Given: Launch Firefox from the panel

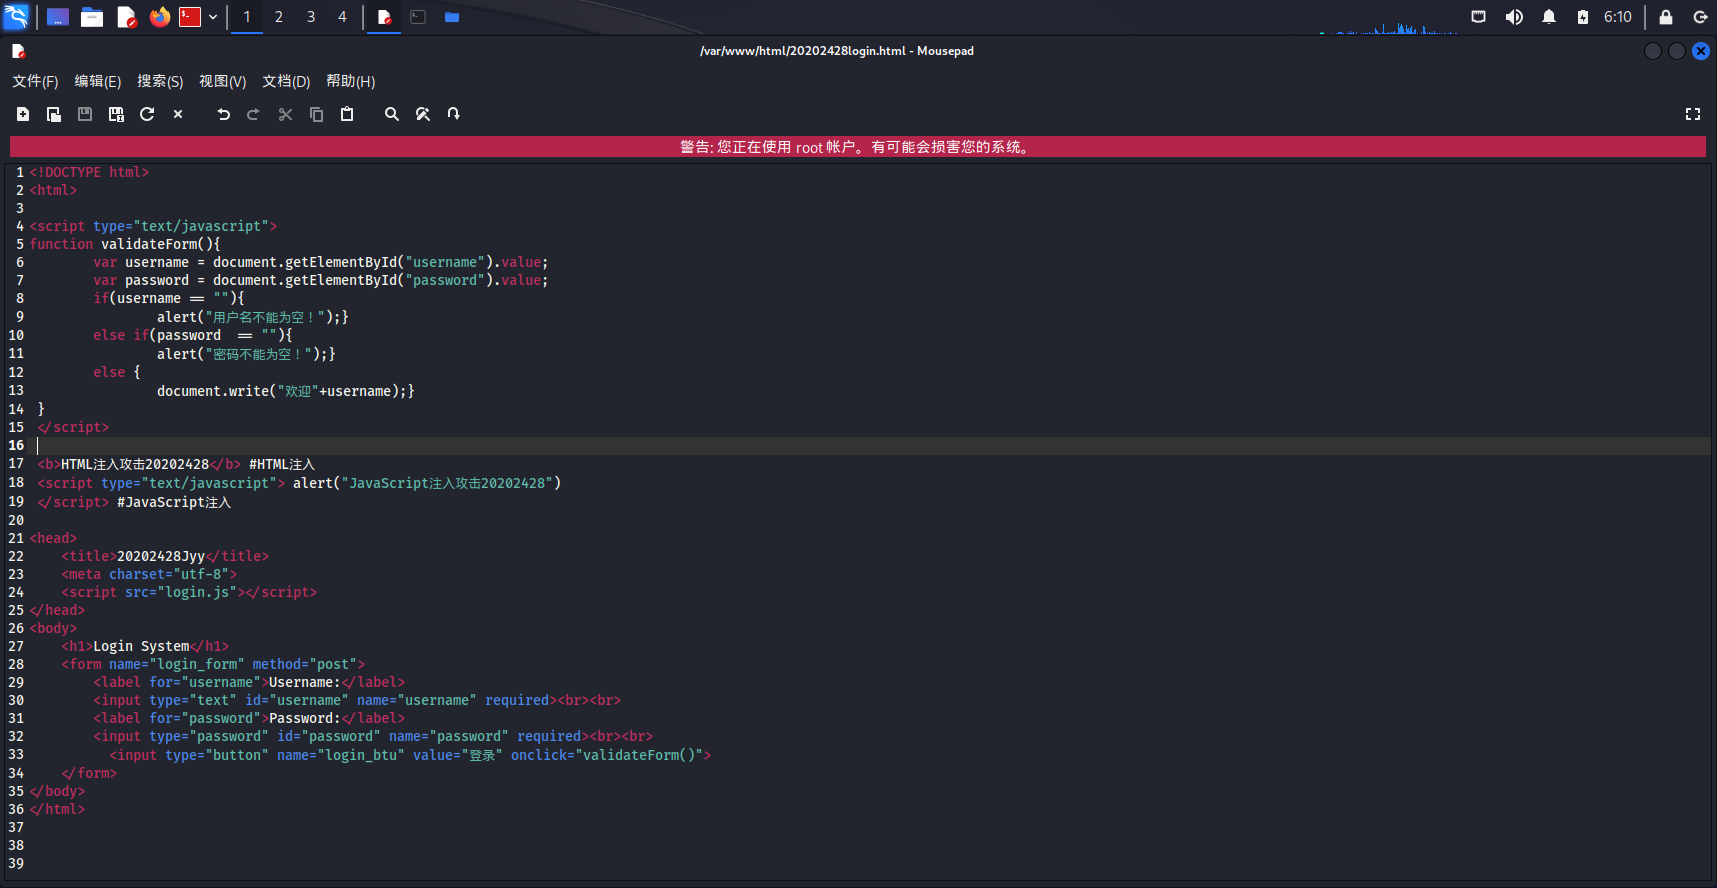Looking at the screenshot, I should click(x=160, y=17).
